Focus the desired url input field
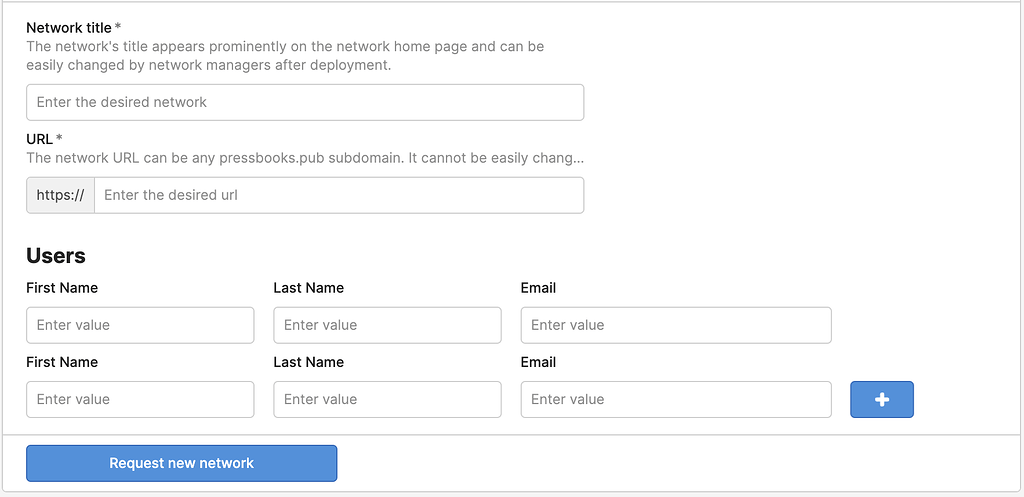Screen dimensions: 1024x497 point(339,195)
